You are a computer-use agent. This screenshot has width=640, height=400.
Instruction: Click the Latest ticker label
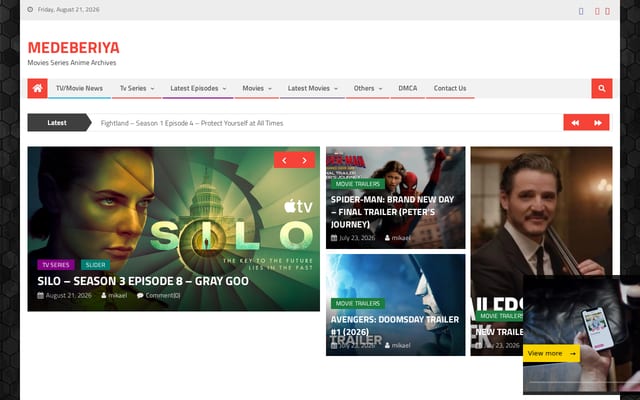tap(57, 122)
